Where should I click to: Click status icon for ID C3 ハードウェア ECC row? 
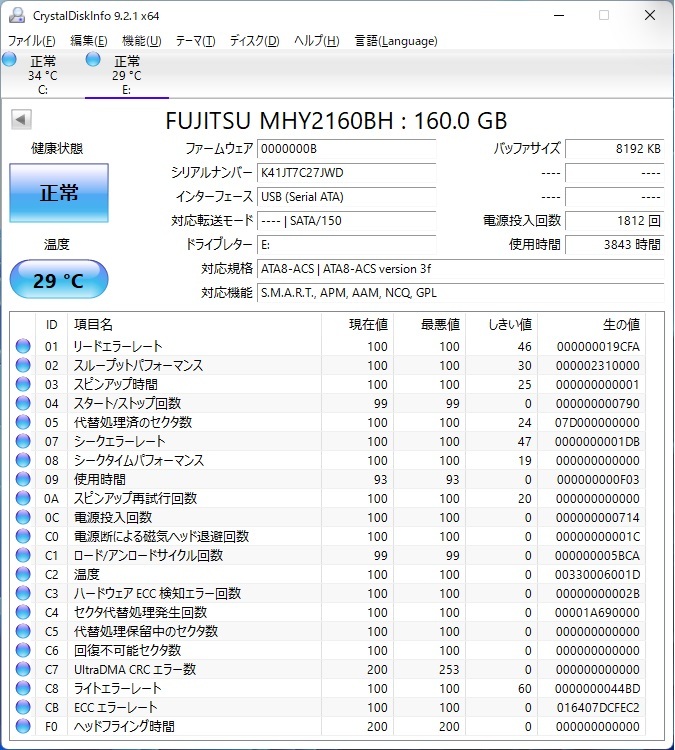click(x=23, y=593)
